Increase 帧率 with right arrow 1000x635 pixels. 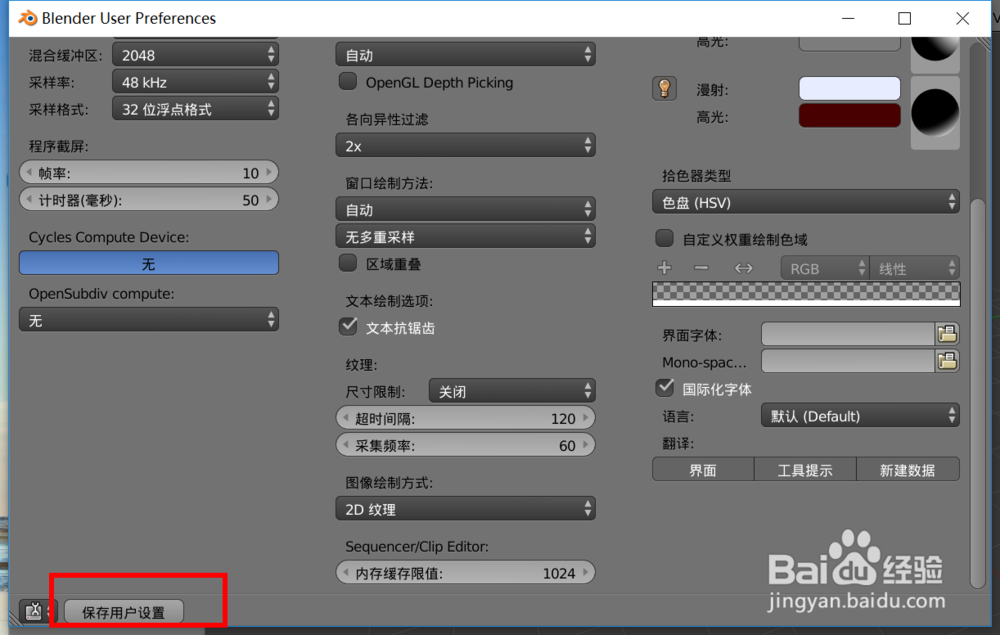click(269, 172)
